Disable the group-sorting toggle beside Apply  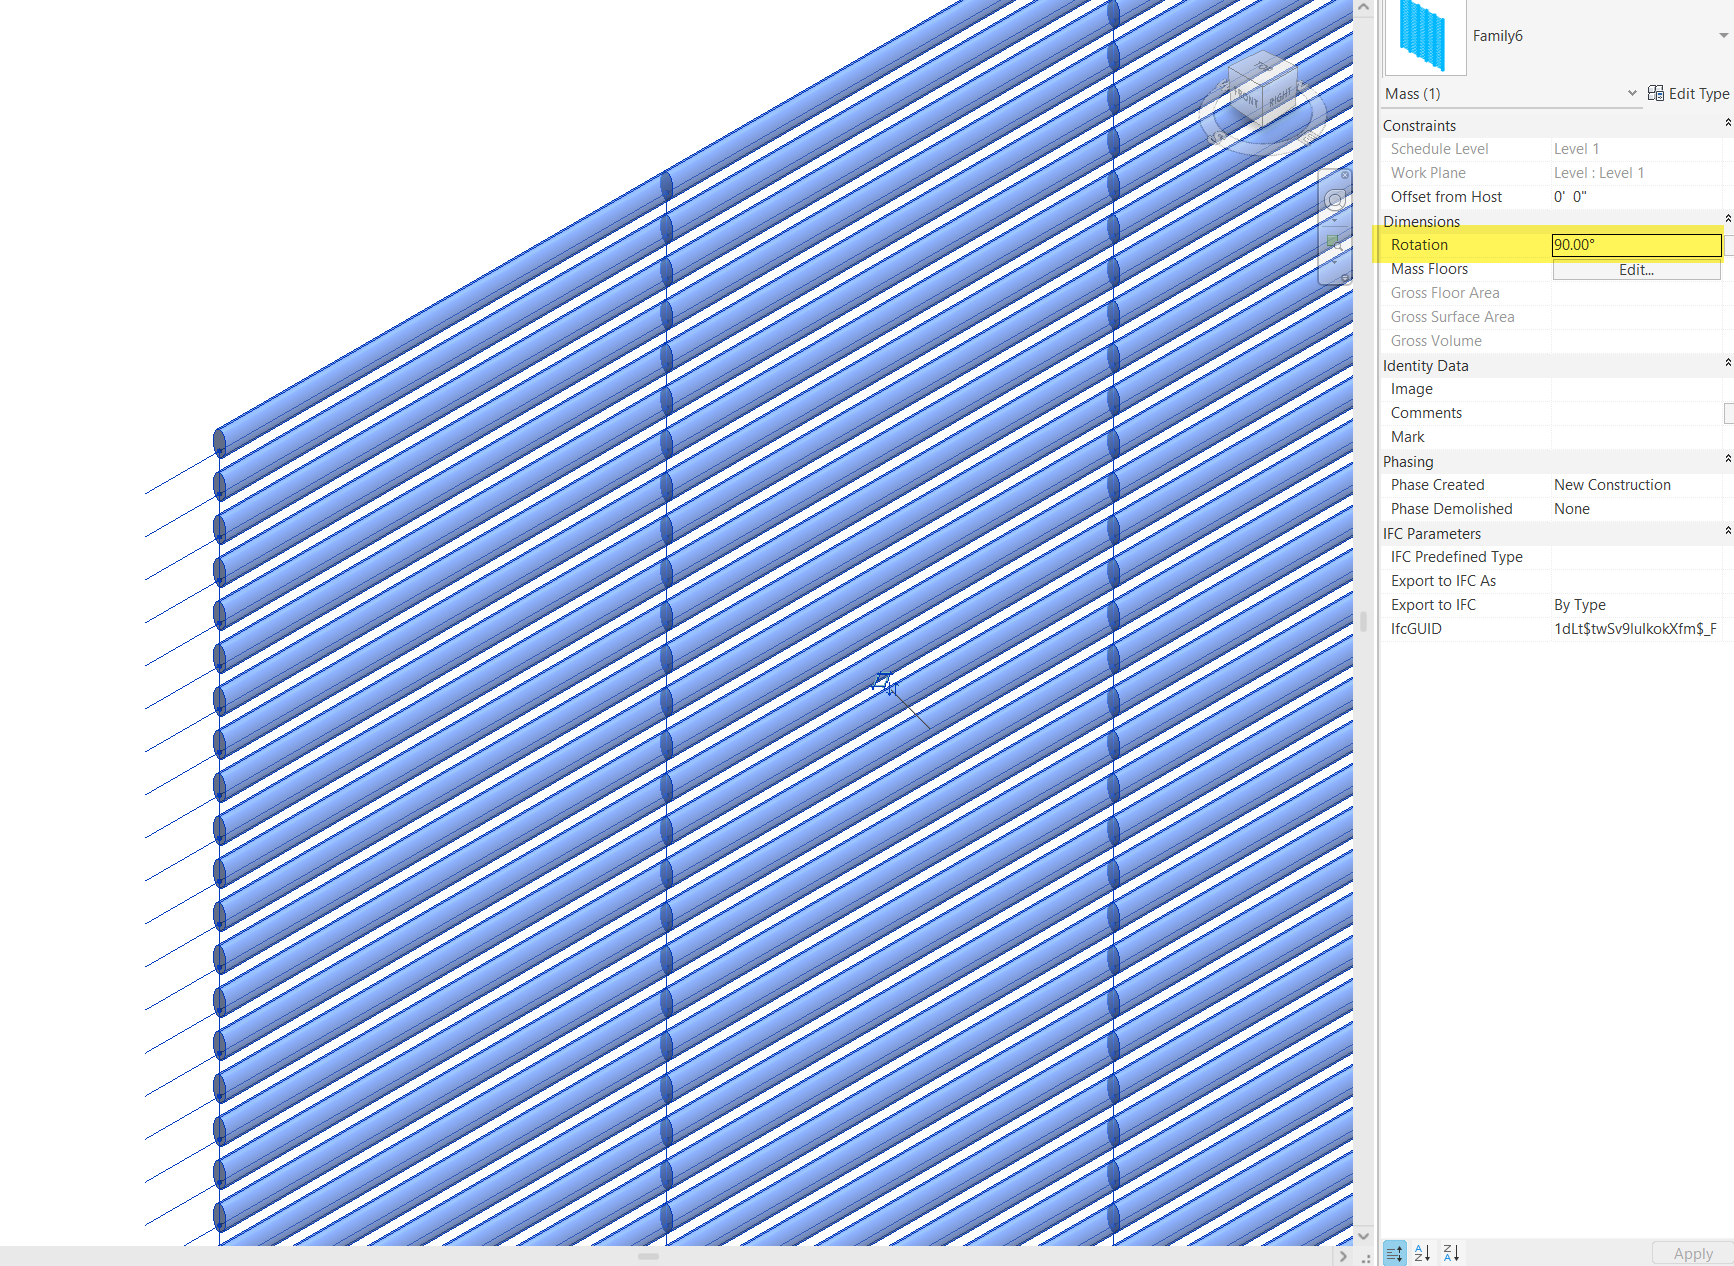(x=1395, y=1253)
